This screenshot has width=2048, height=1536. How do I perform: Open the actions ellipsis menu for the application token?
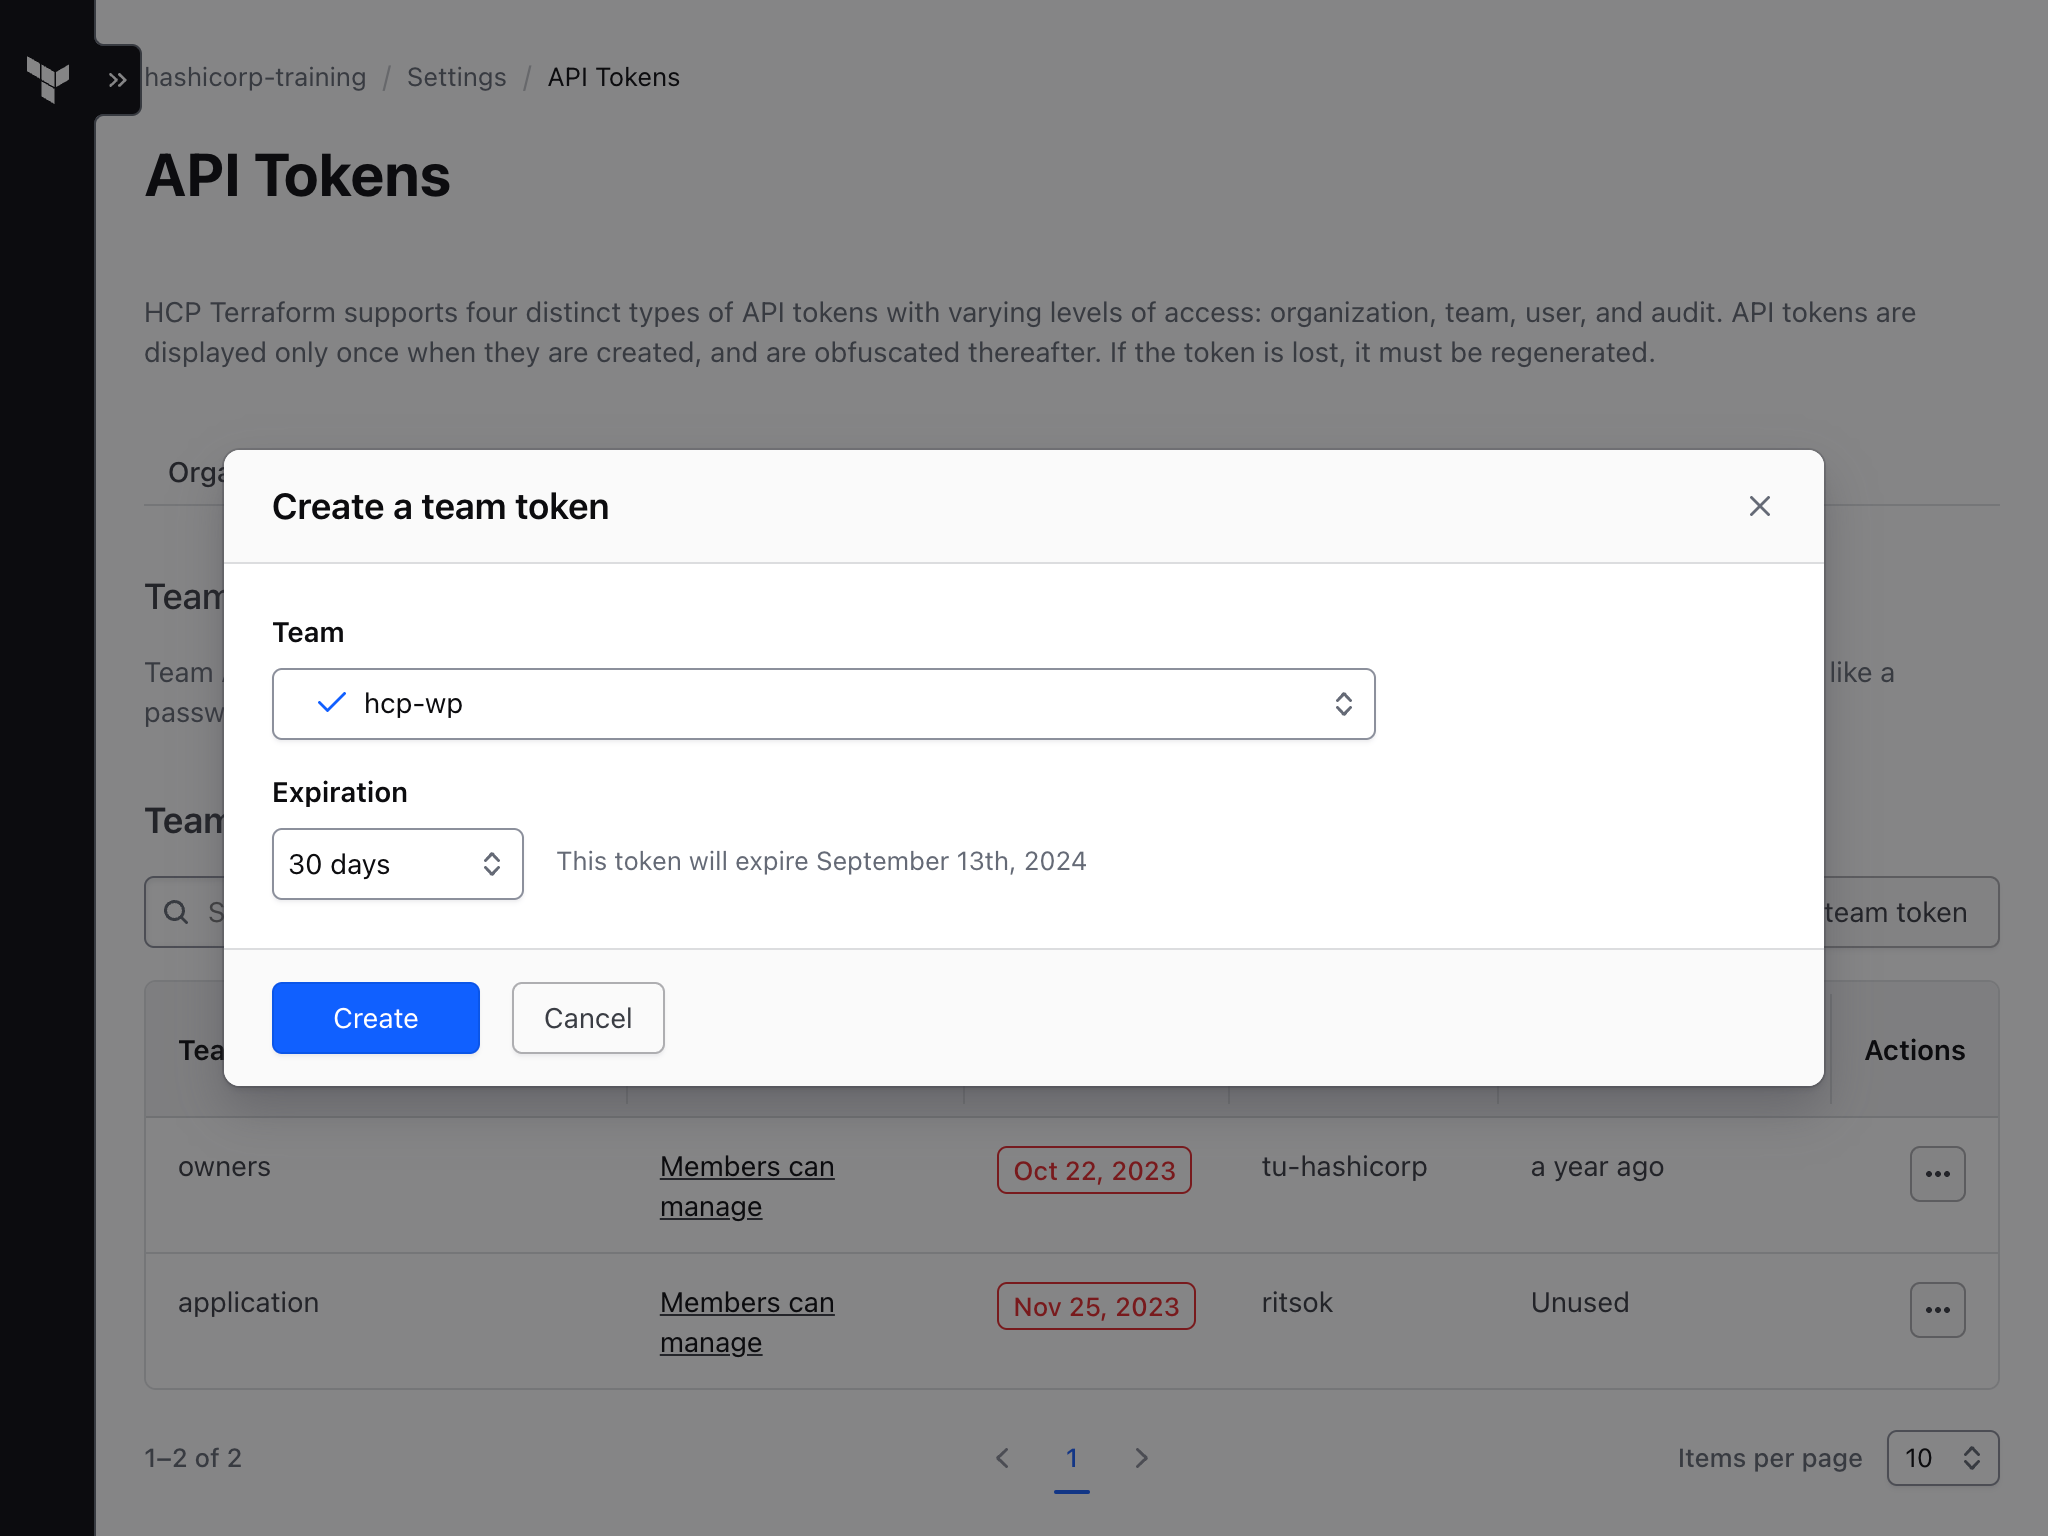click(1937, 1310)
